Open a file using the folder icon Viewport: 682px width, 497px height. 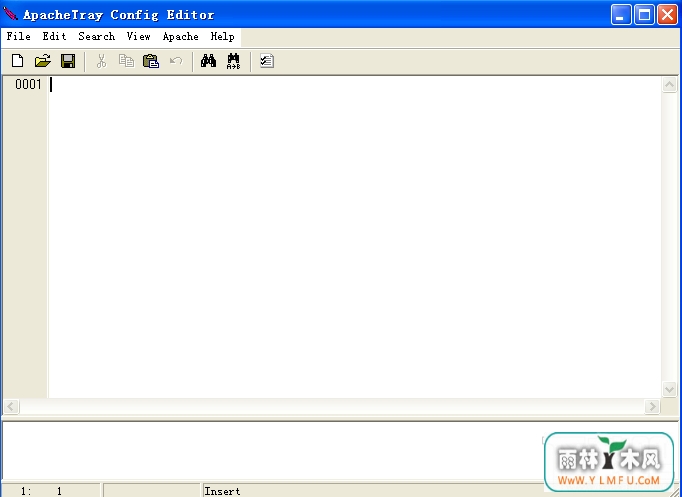[x=43, y=61]
